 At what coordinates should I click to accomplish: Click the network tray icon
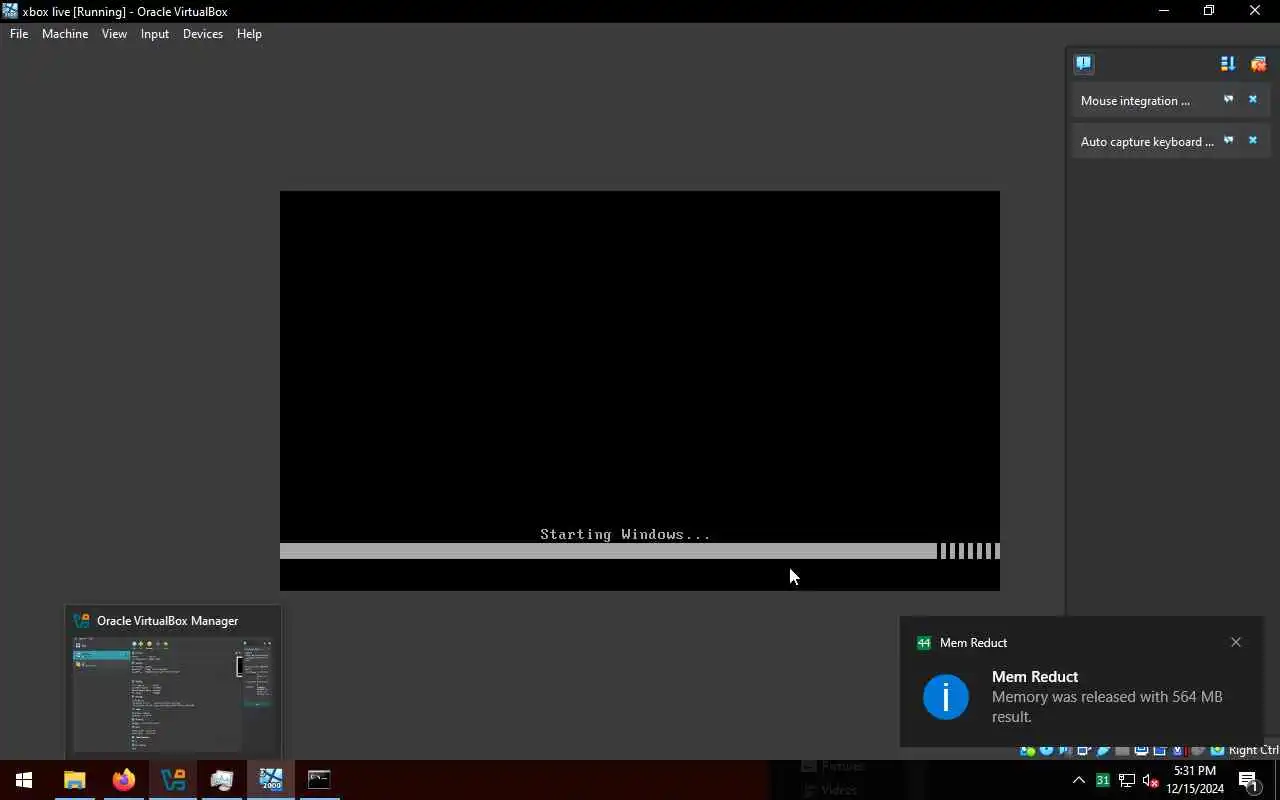point(1126,780)
